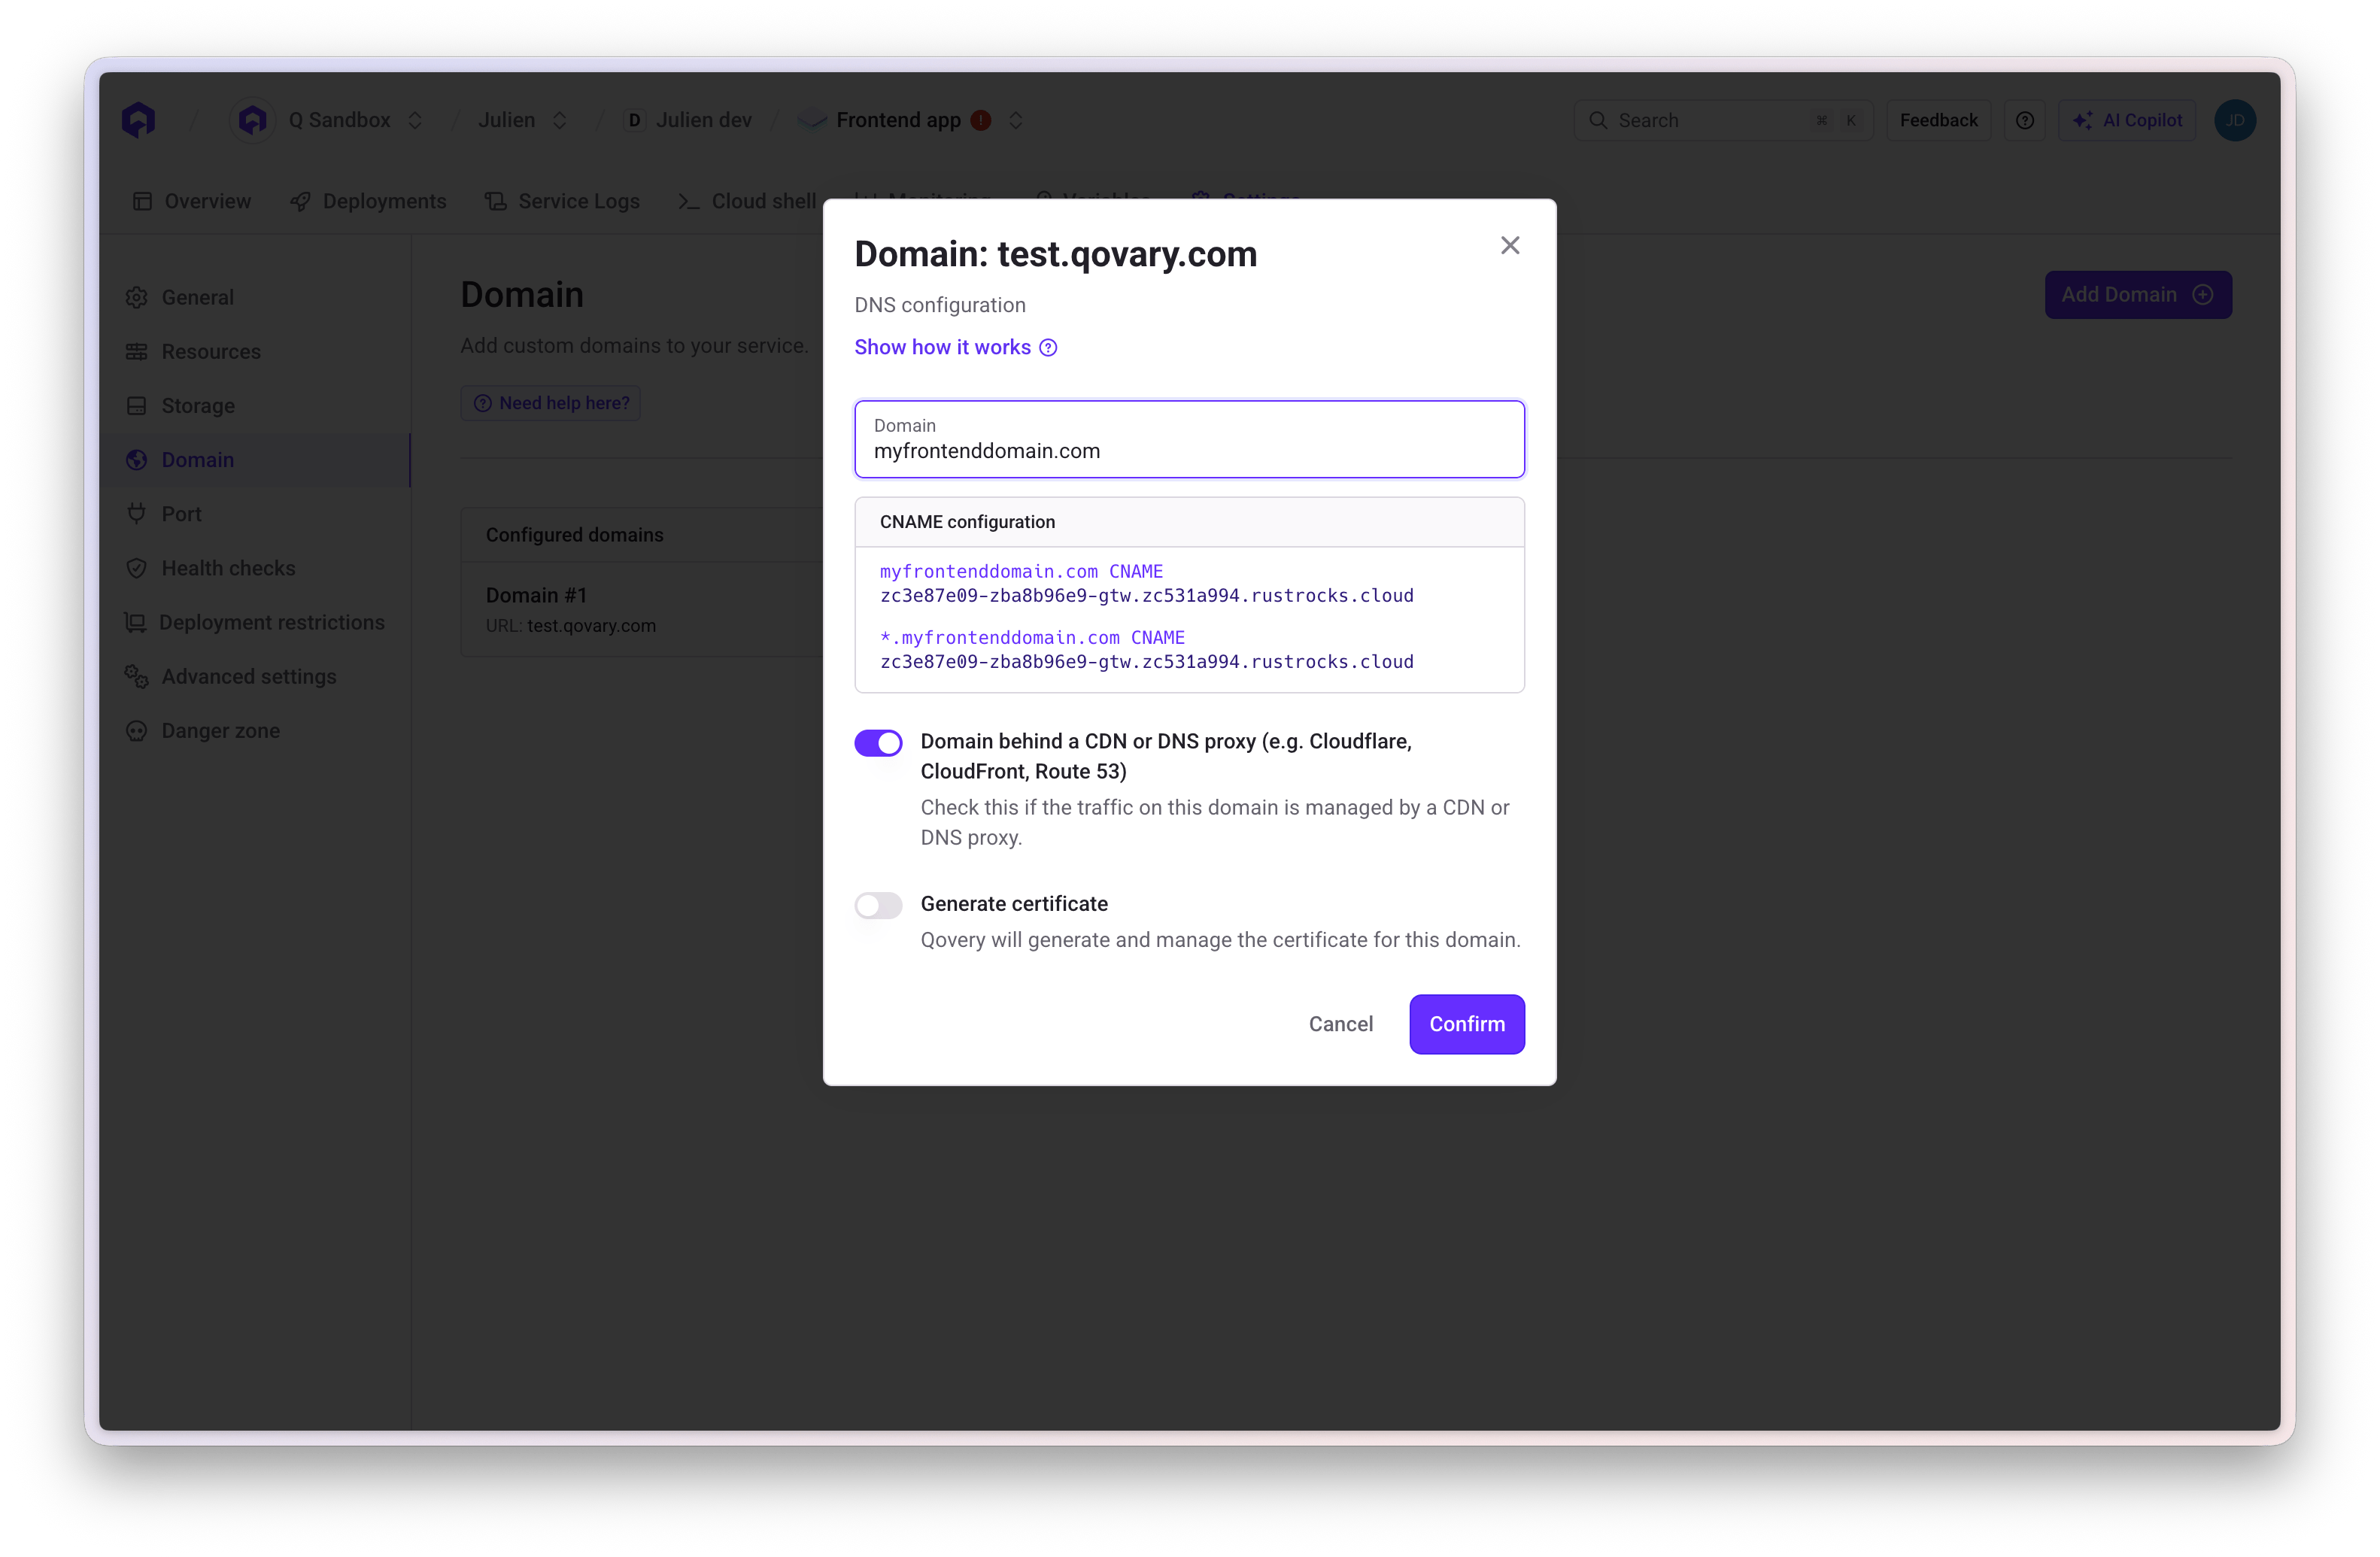The height and width of the screenshot is (1557, 2380).
Task: Click the Frontend app service icon
Action: tap(812, 120)
